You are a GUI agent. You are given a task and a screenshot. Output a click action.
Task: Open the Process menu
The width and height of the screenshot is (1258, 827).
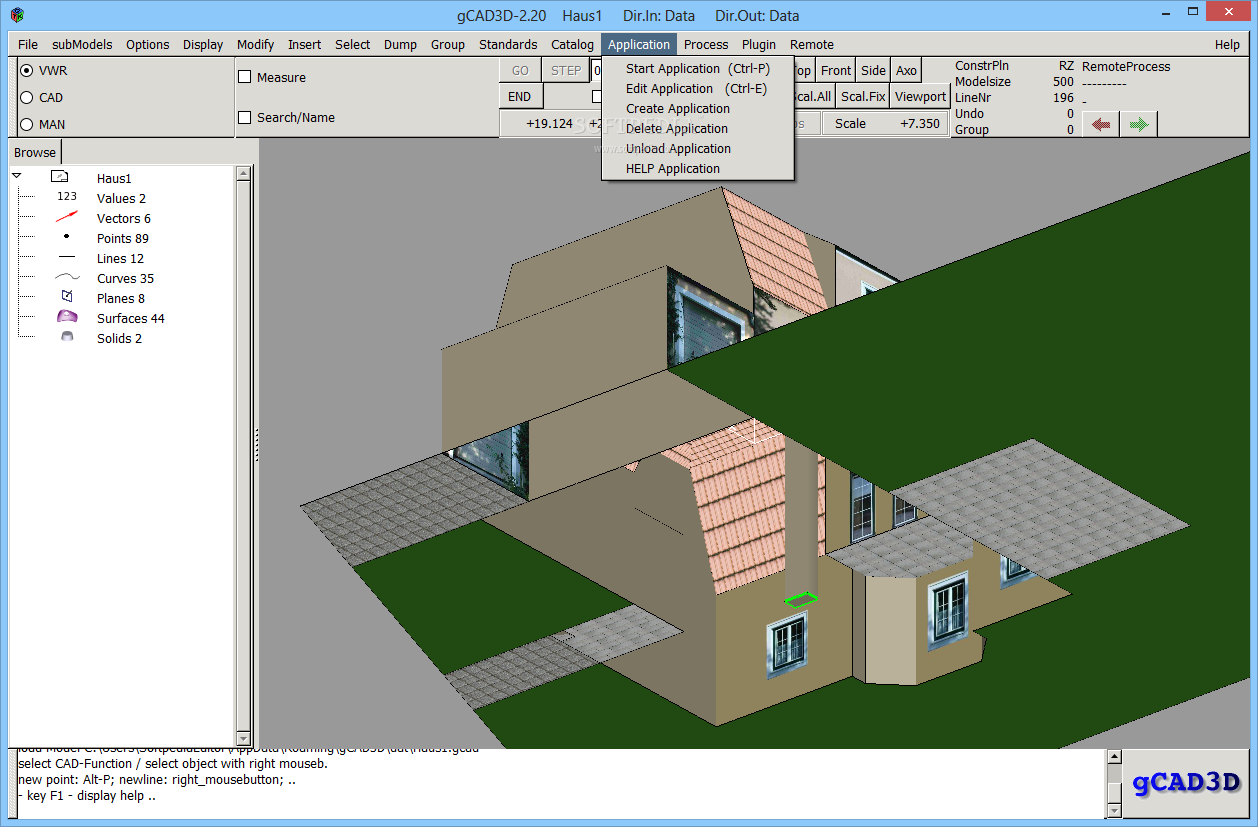click(x=706, y=44)
